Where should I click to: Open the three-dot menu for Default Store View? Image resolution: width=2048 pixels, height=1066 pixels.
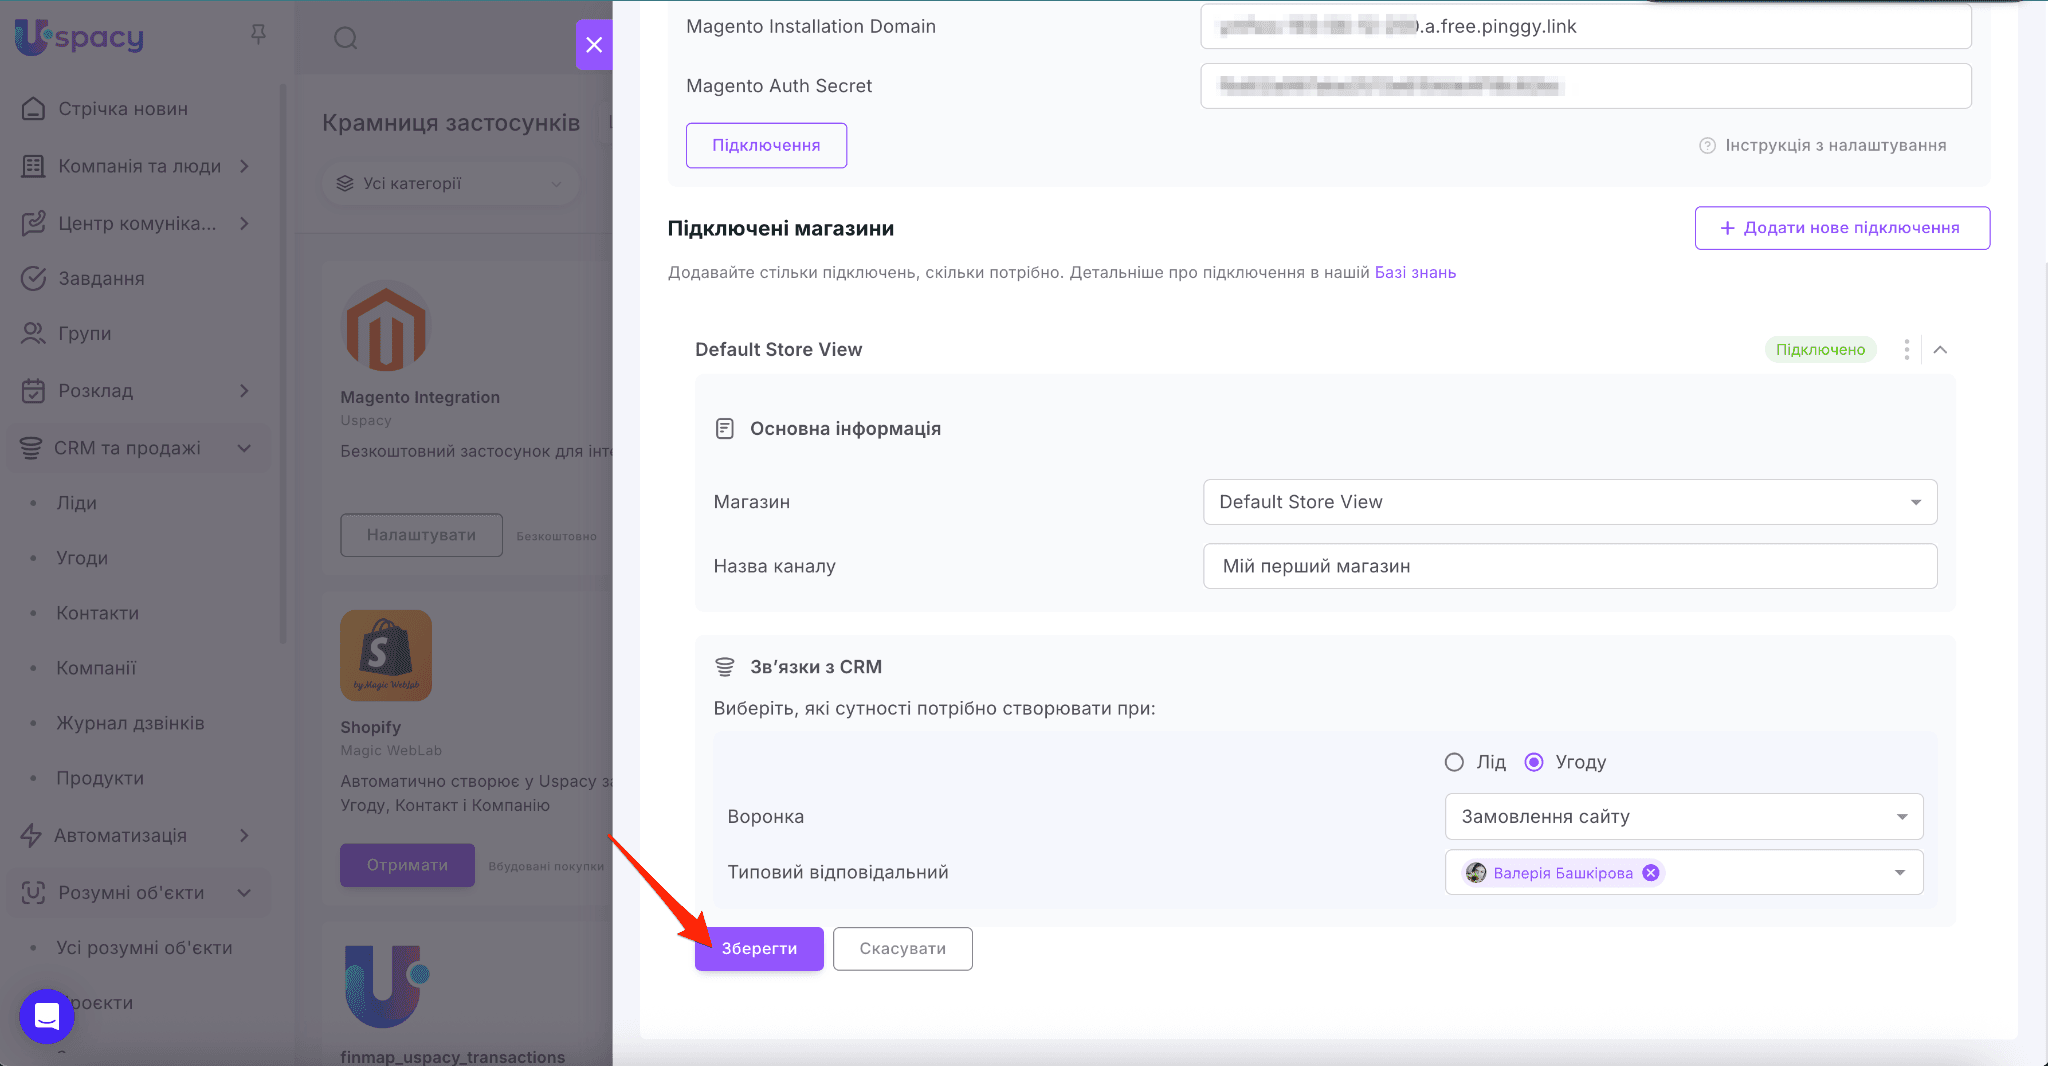(1906, 349)
